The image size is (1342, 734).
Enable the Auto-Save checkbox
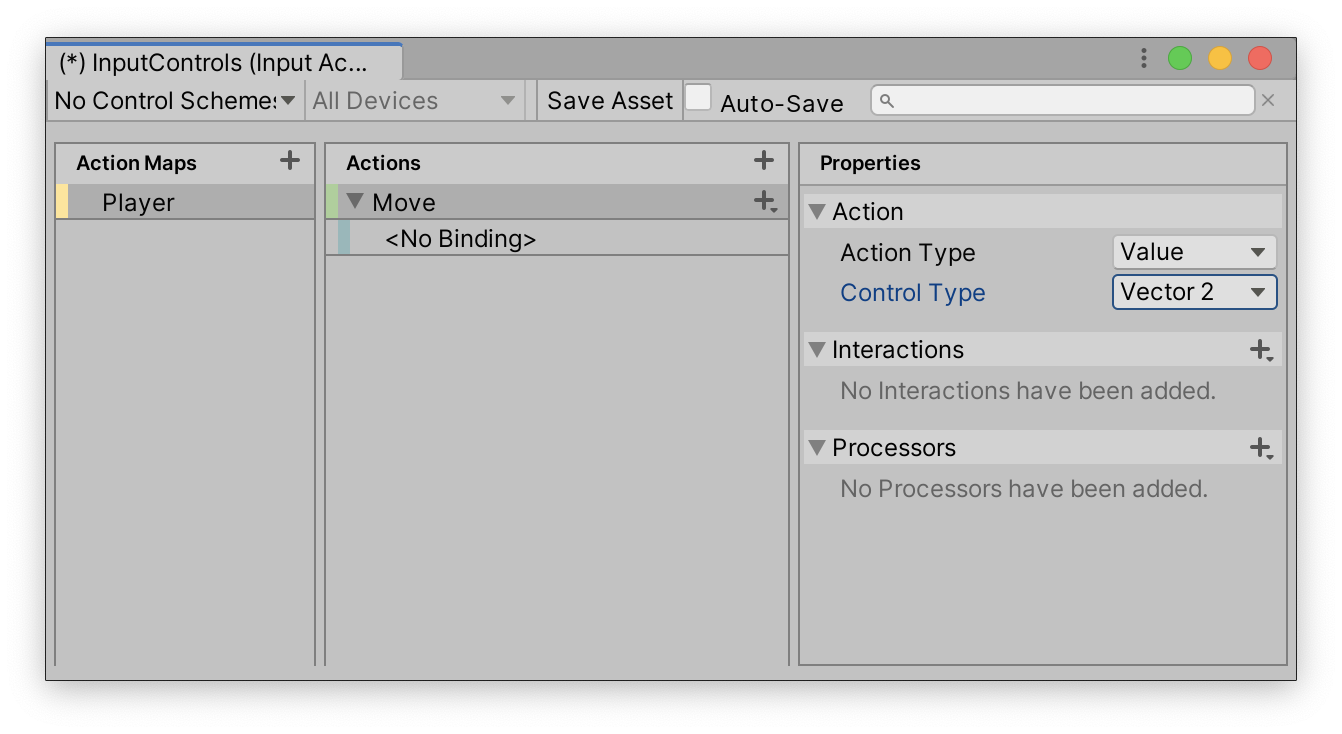tap(698, 98)
